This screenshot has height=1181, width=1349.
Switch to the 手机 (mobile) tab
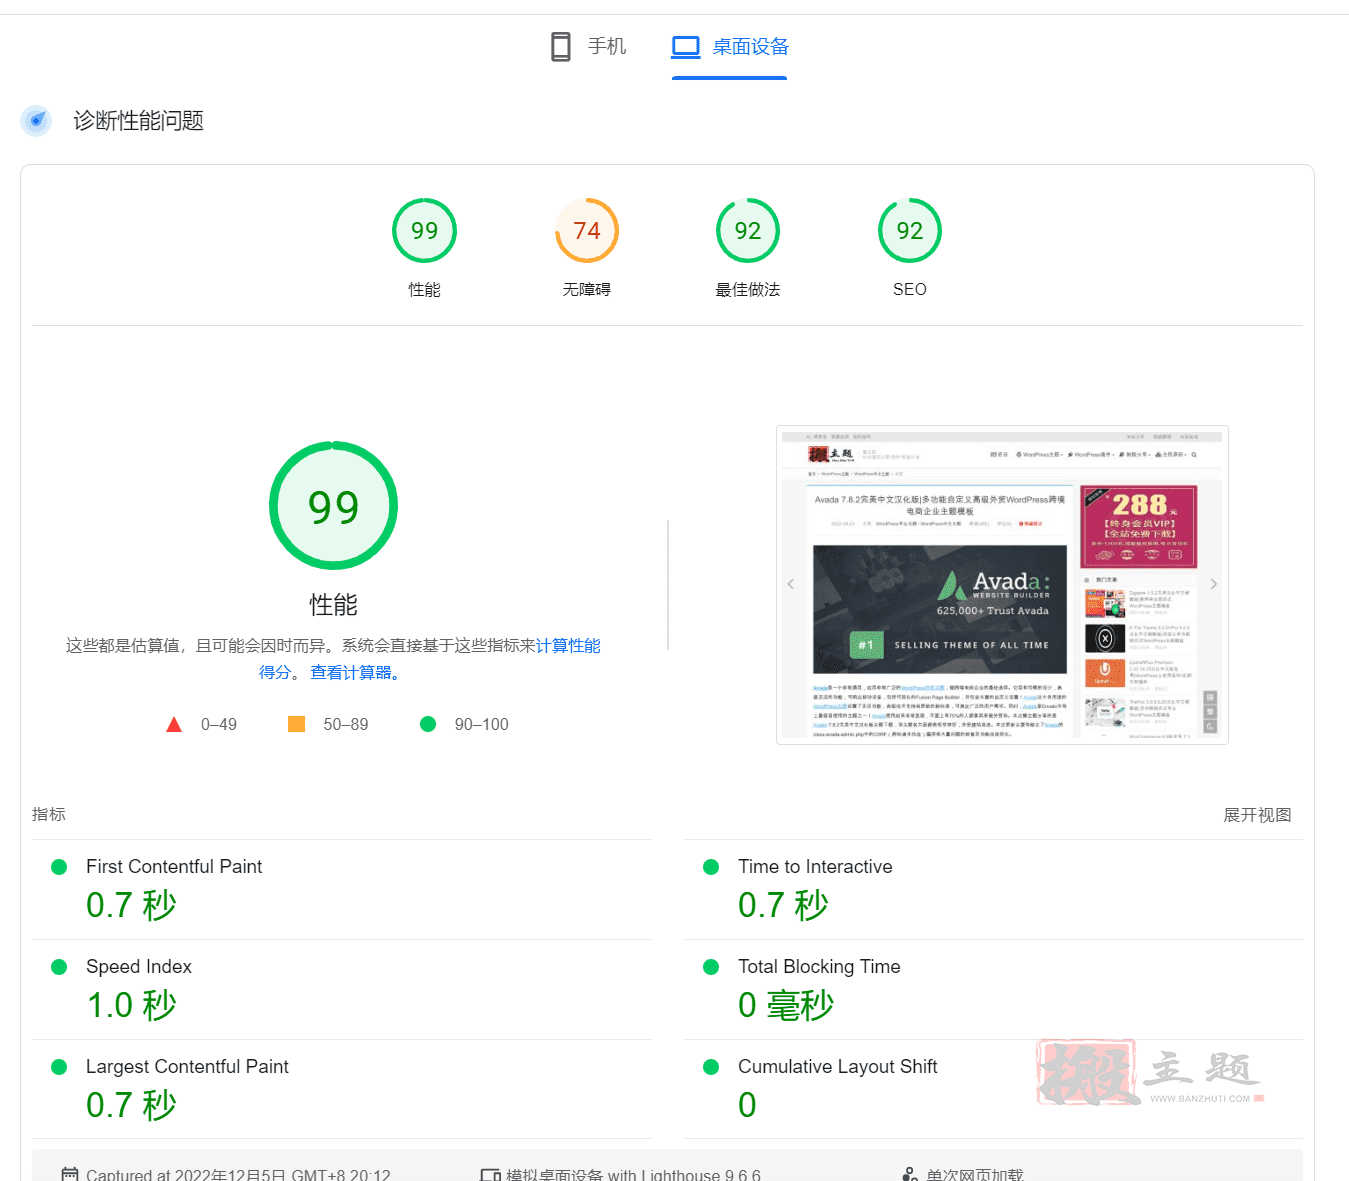(588, 47)
